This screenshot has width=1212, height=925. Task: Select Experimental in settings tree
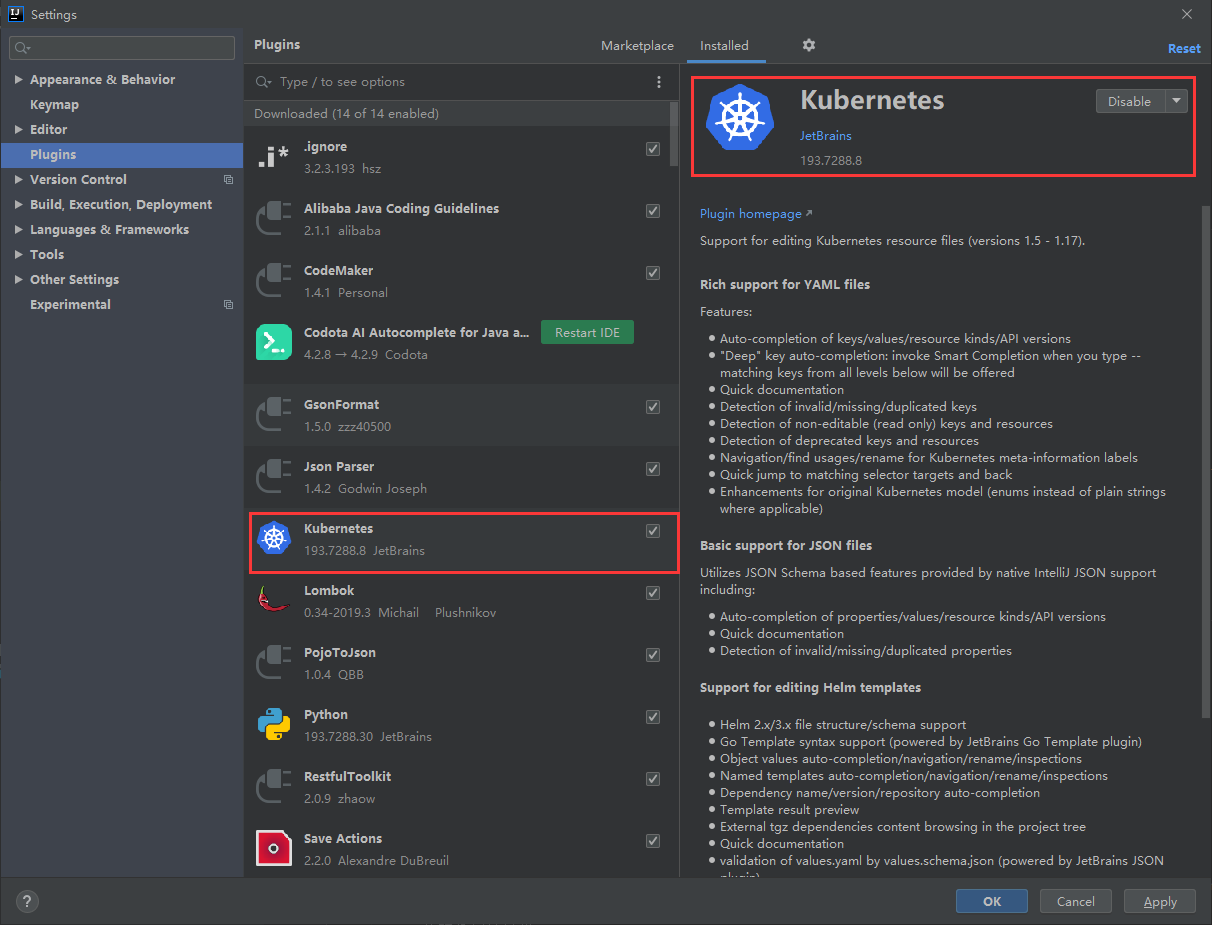70,305
